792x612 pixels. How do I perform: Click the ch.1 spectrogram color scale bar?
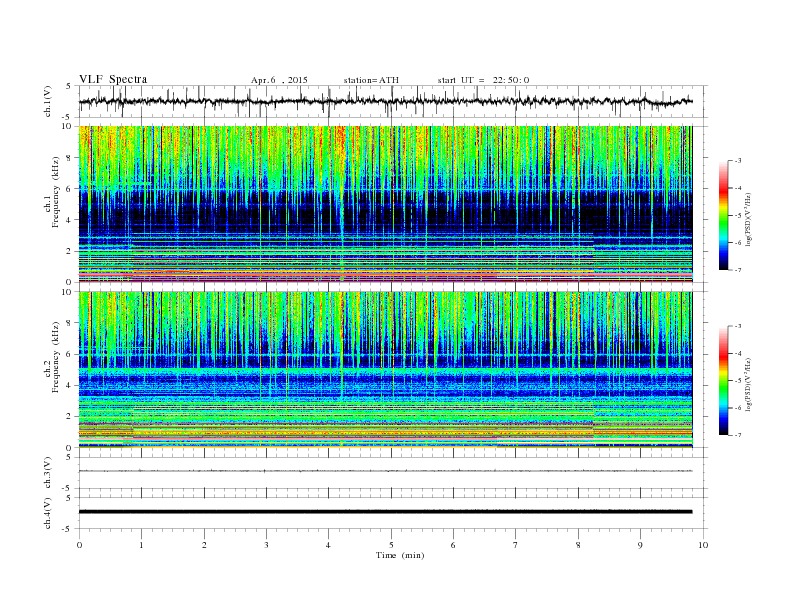[723, 215]
